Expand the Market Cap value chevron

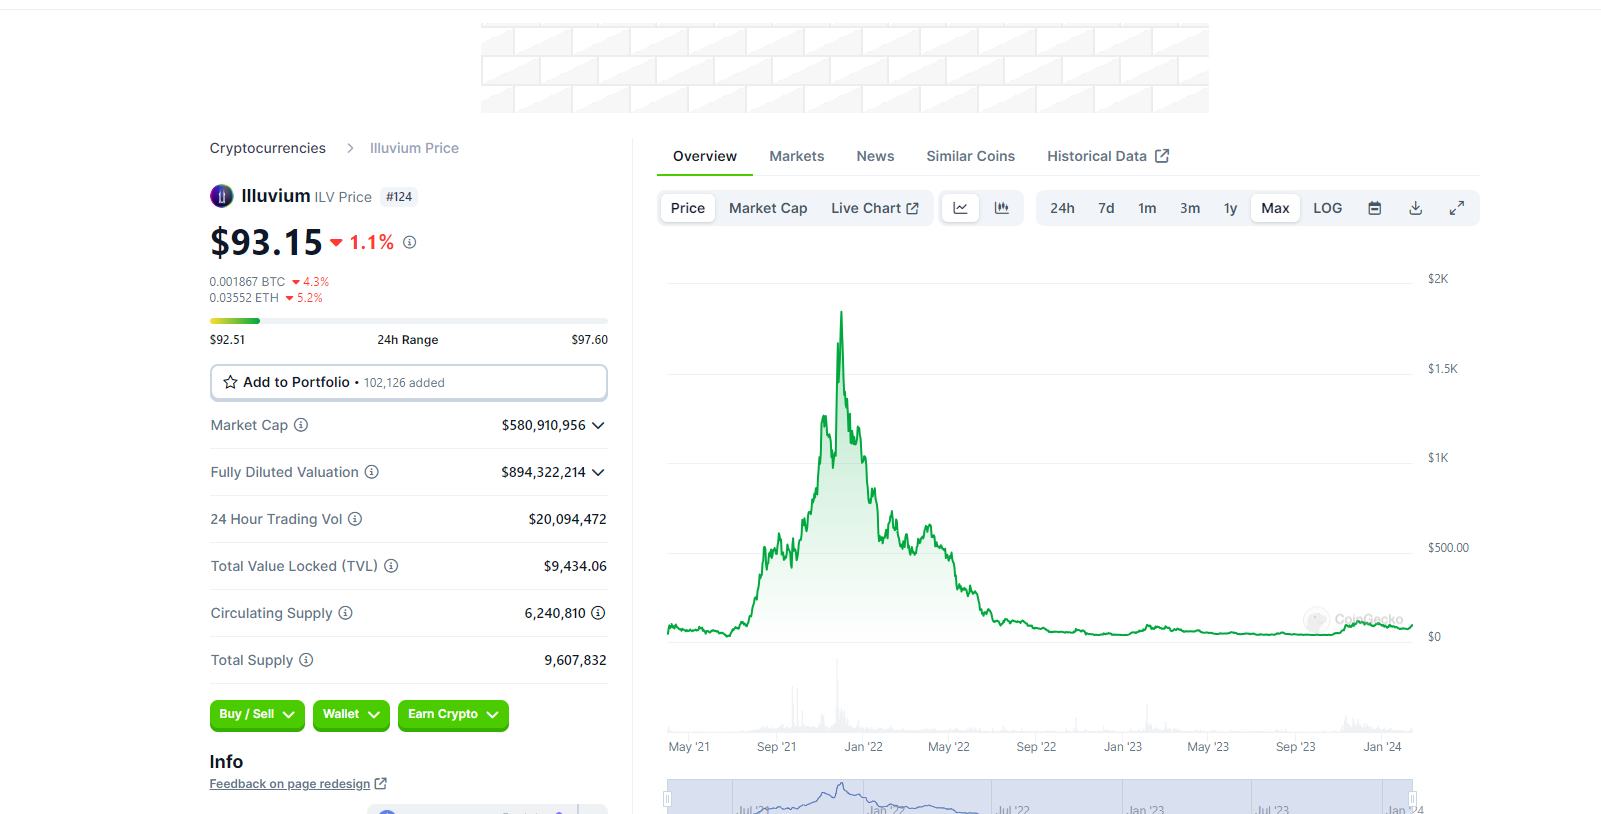click(x=598, y=425)
